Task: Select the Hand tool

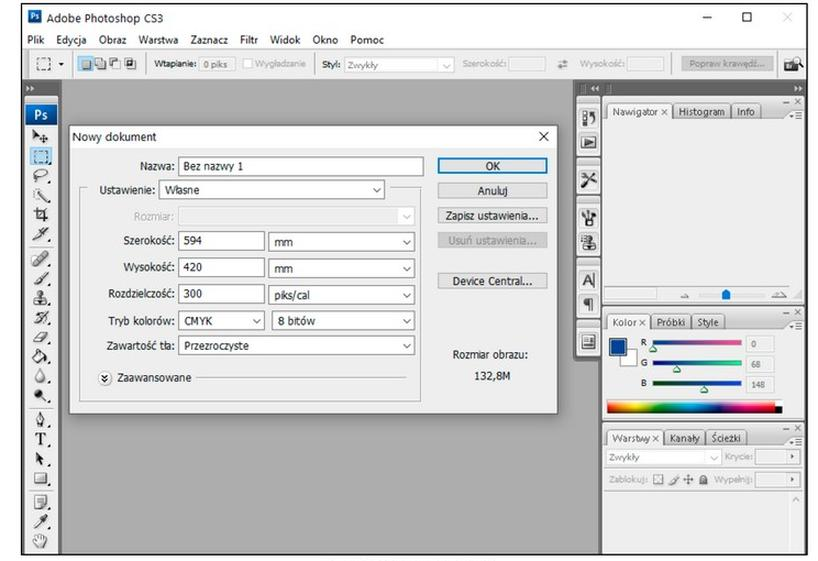Action: pos(41,541)
